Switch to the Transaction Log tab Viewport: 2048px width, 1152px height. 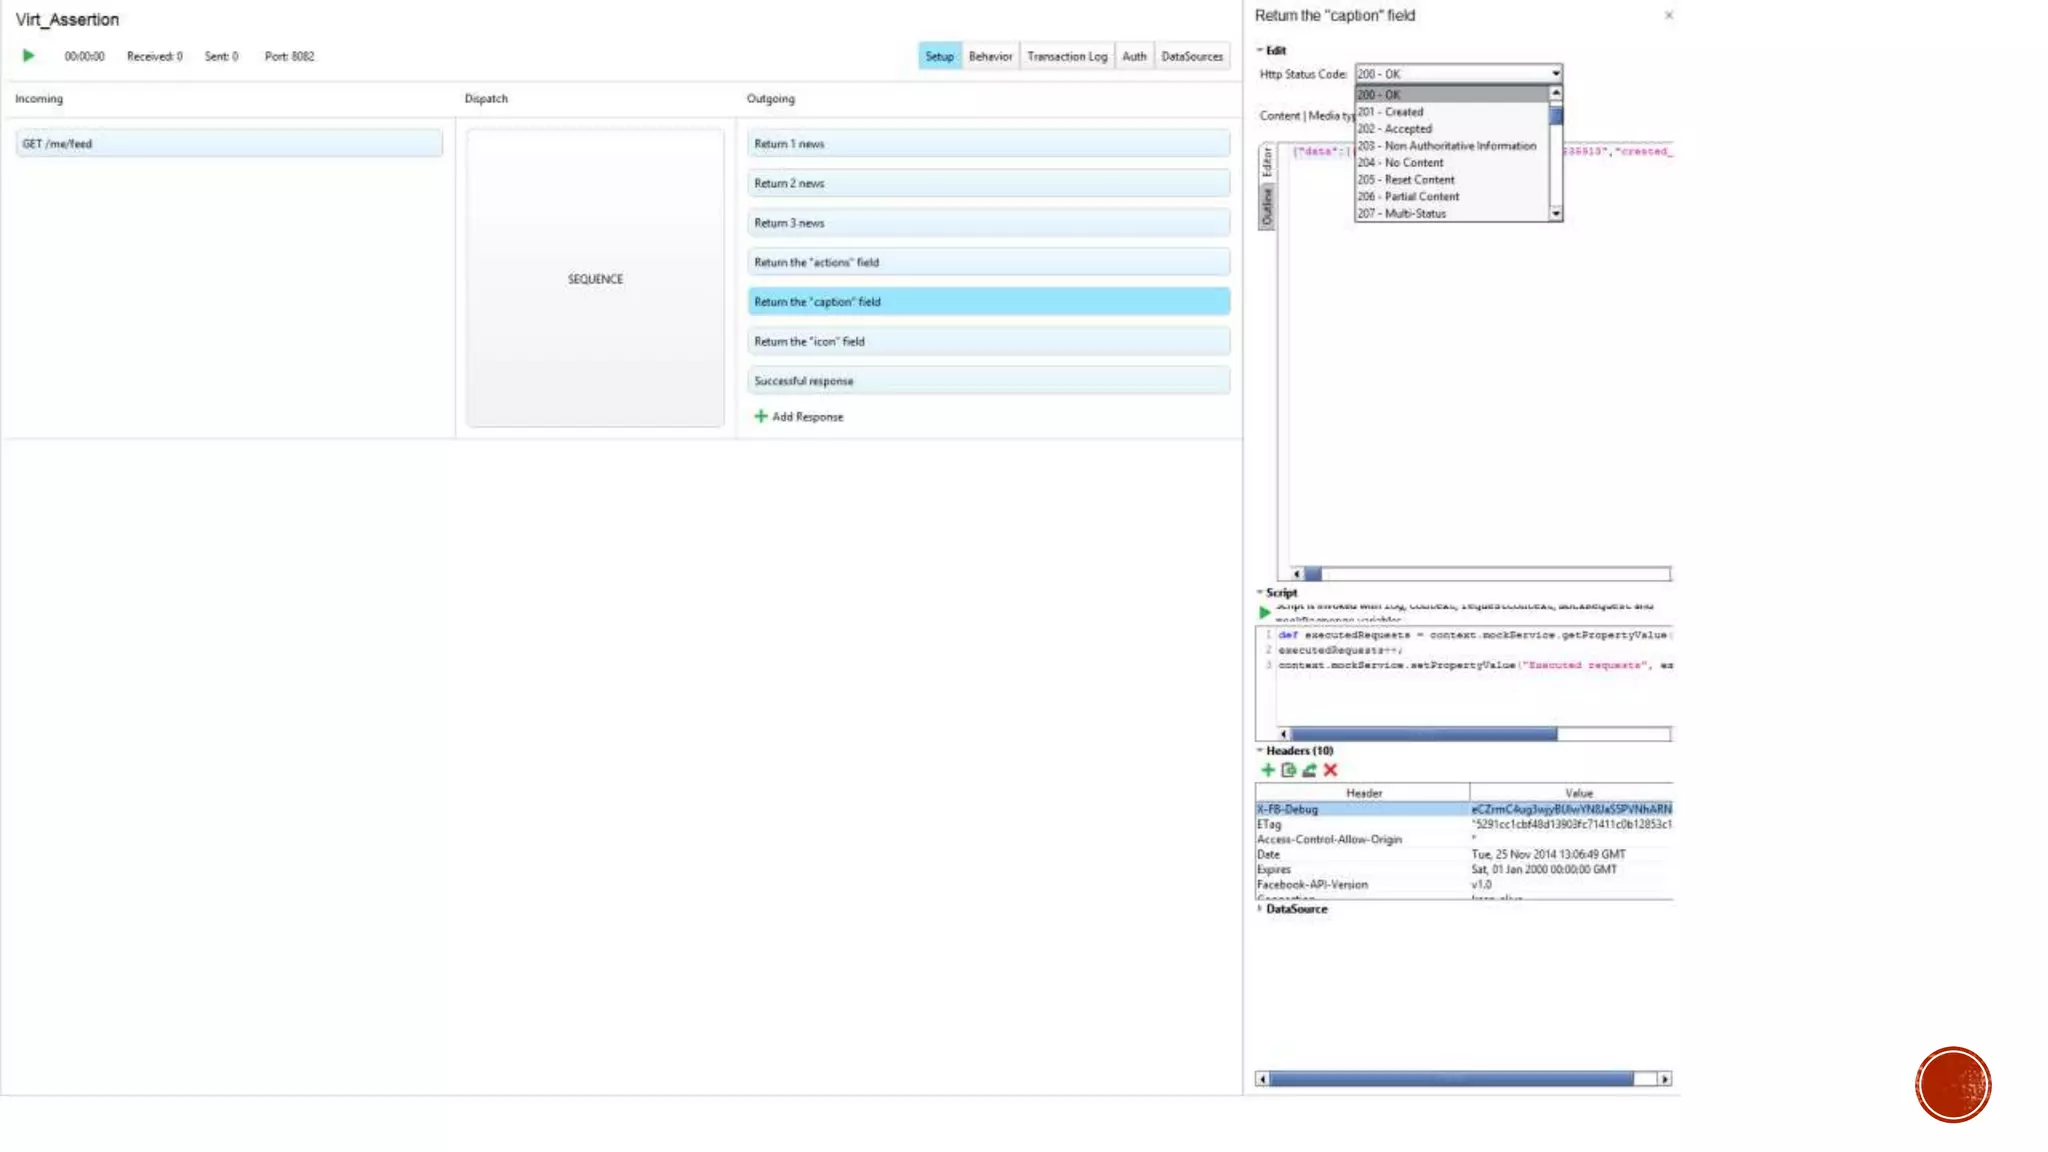[1066, 56]
